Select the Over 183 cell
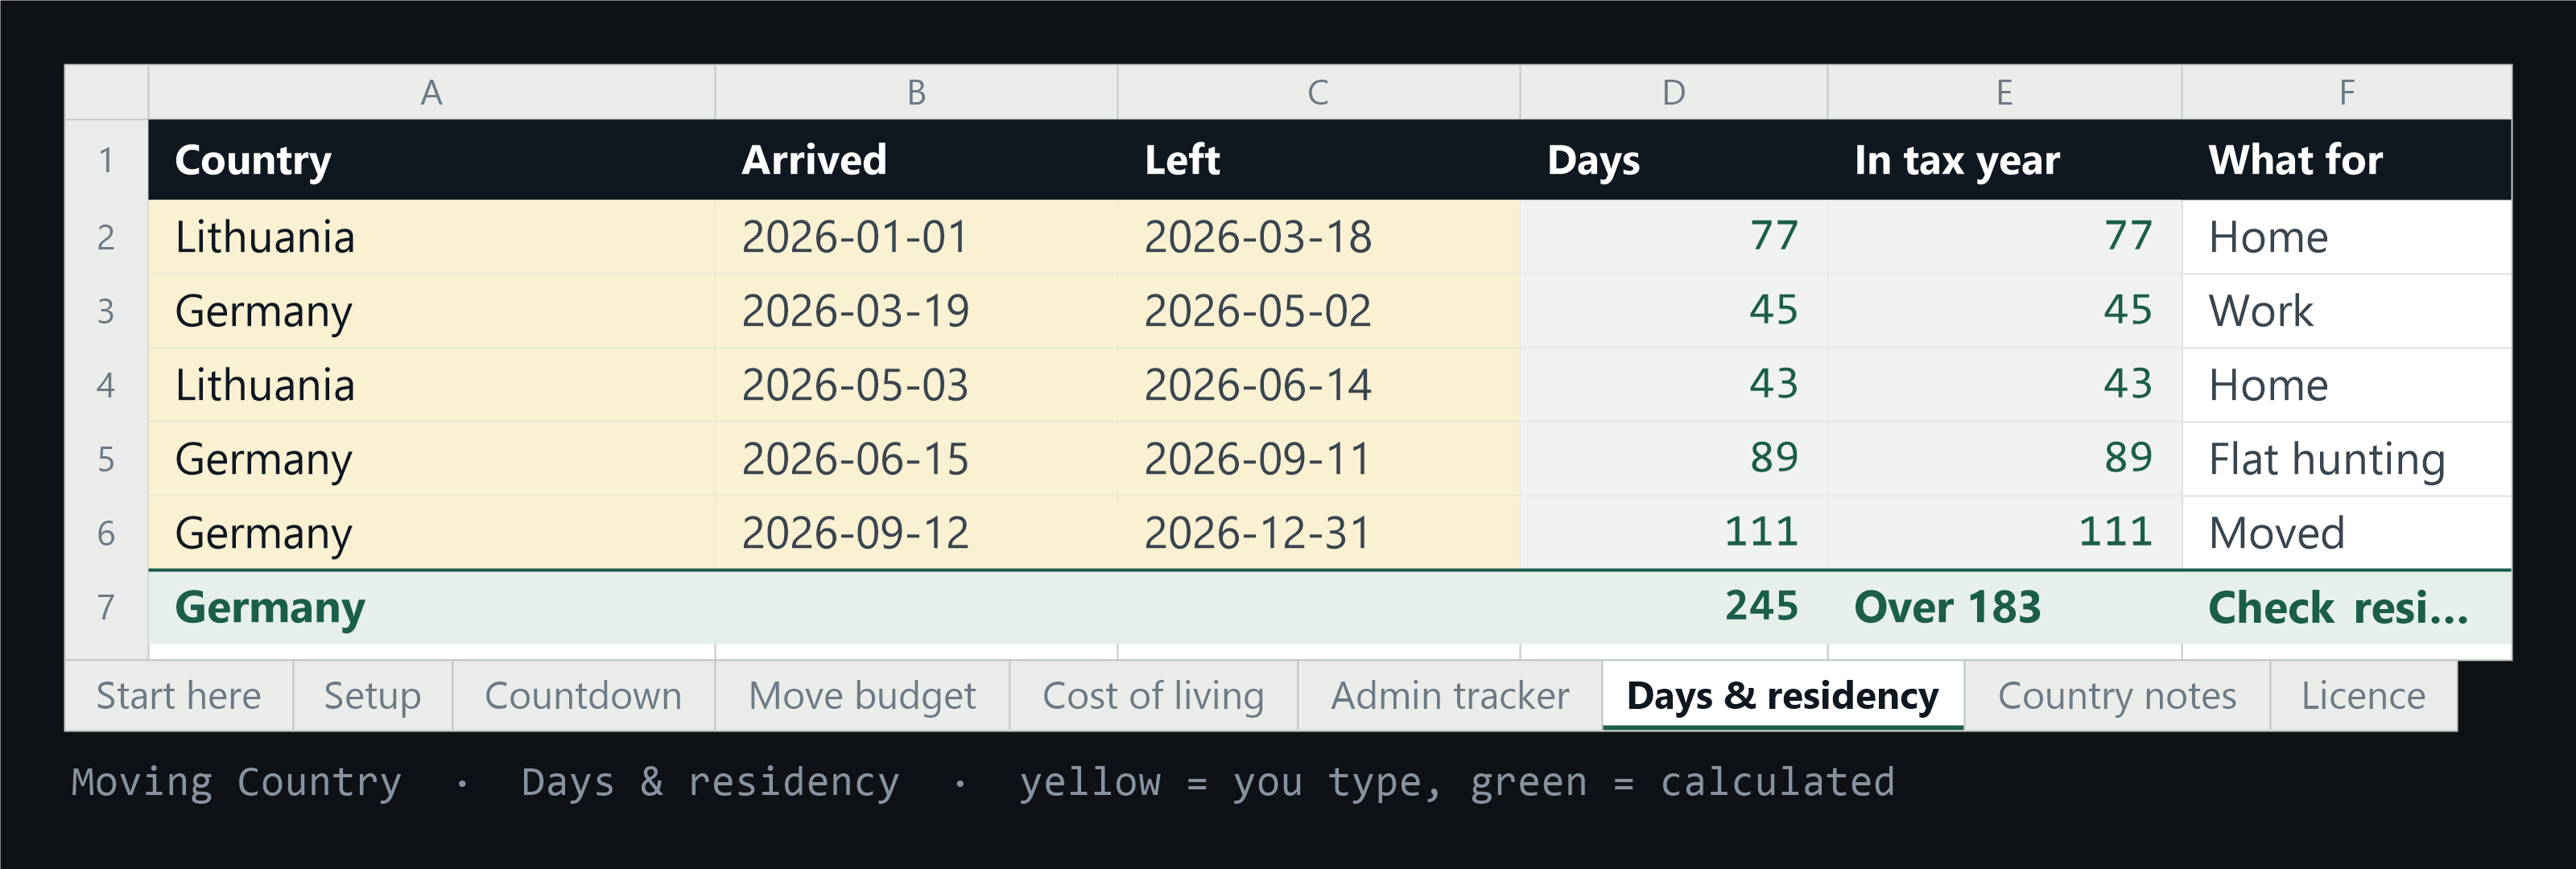 2005,607
